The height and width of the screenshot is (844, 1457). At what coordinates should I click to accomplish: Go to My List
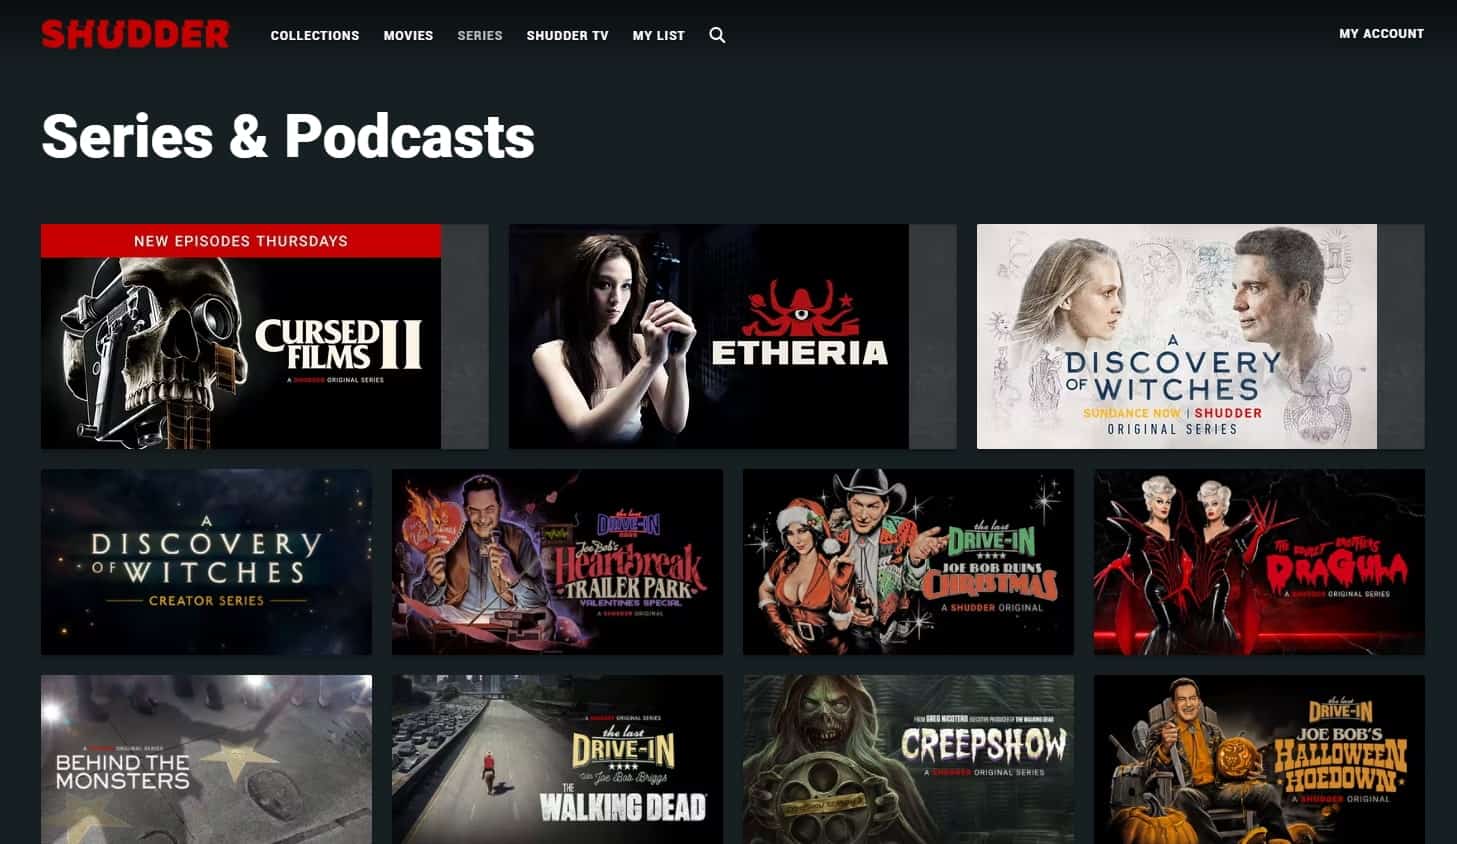658,35
